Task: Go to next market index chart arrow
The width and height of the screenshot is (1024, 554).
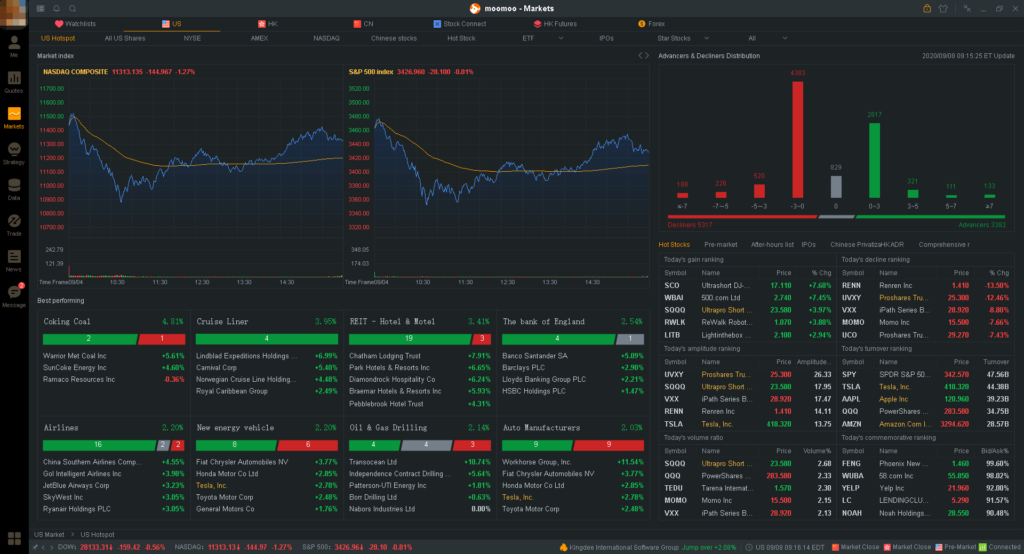Action: (x=647, y=56)
